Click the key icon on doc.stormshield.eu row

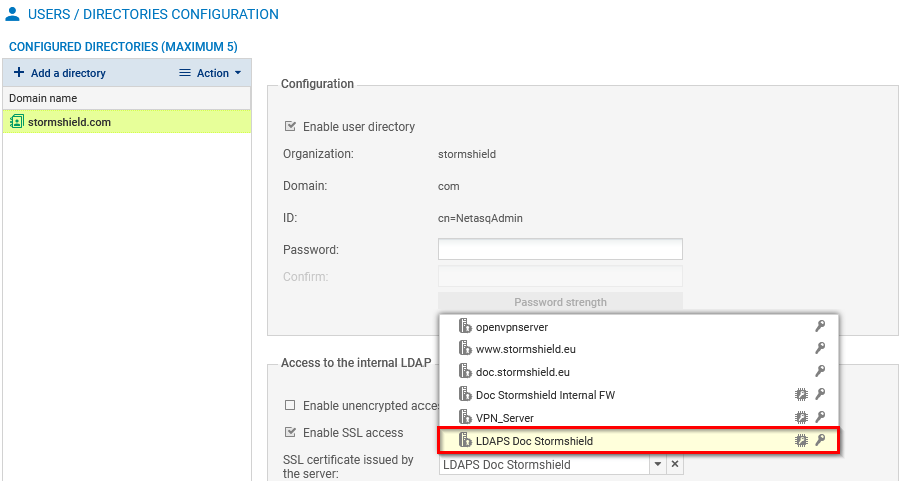click(x=820, y=372)
